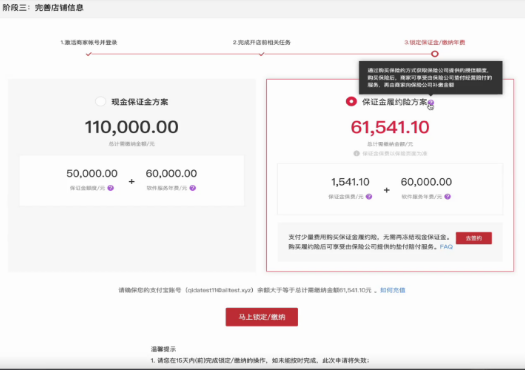Click the right plan's 60,000.00 value
This screenshot has height=370, width=525.
[x=426, y=182]
